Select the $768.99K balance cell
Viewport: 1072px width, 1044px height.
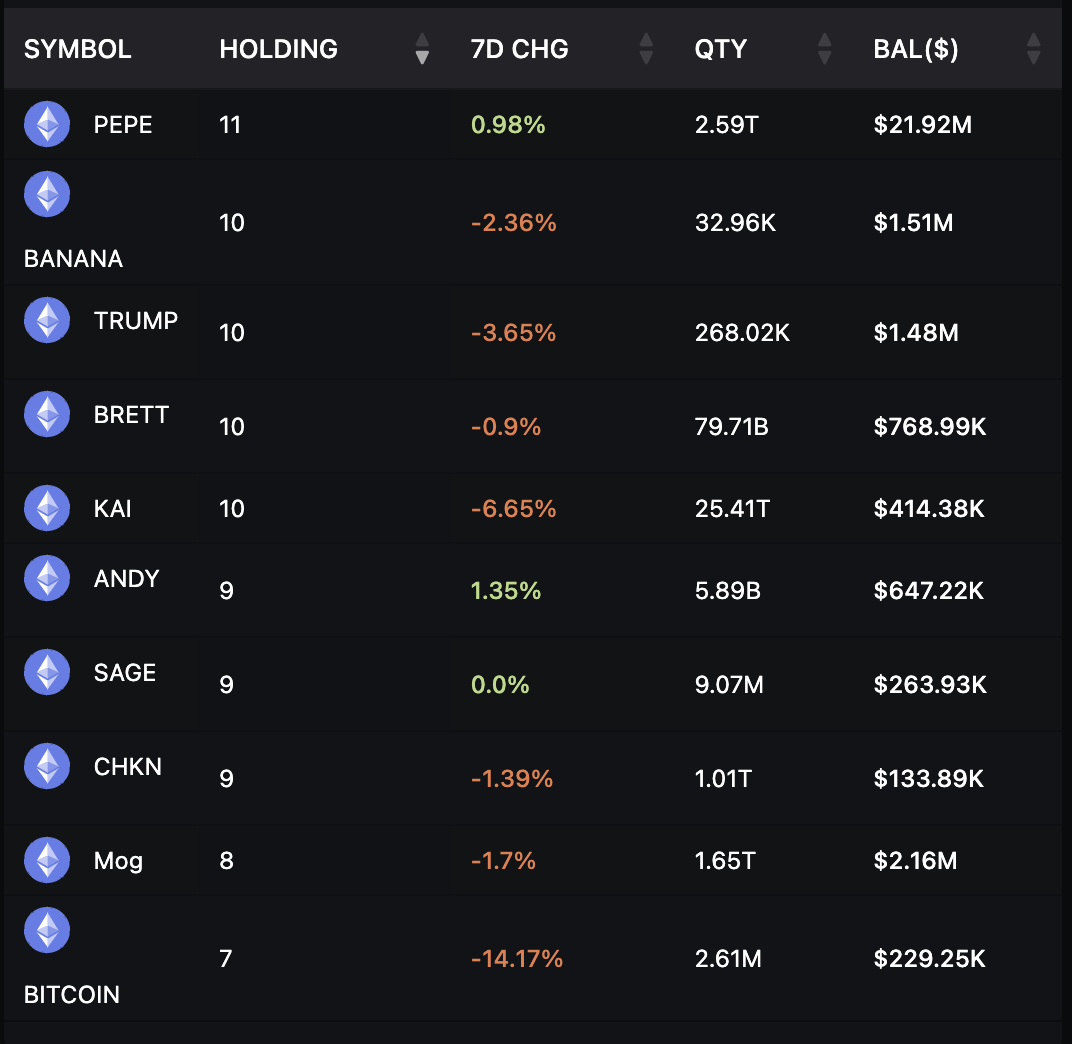tap(930, 427)
